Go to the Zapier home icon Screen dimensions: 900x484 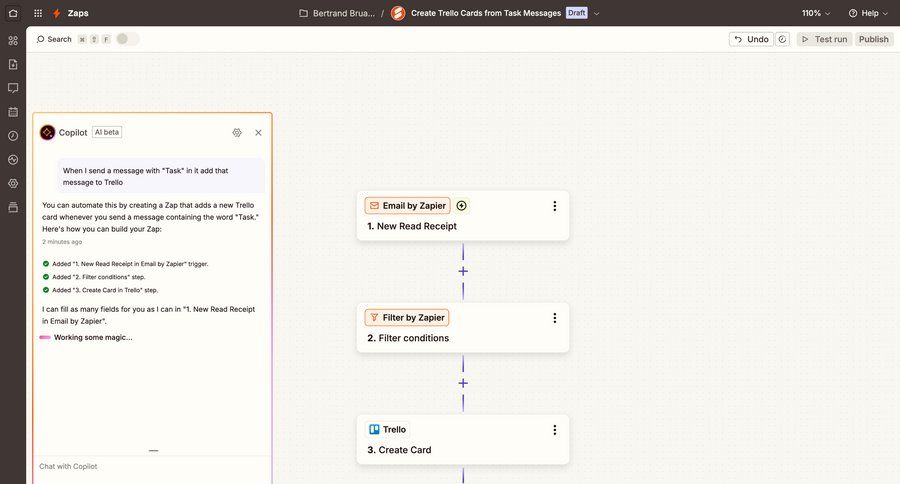point(13,13)
